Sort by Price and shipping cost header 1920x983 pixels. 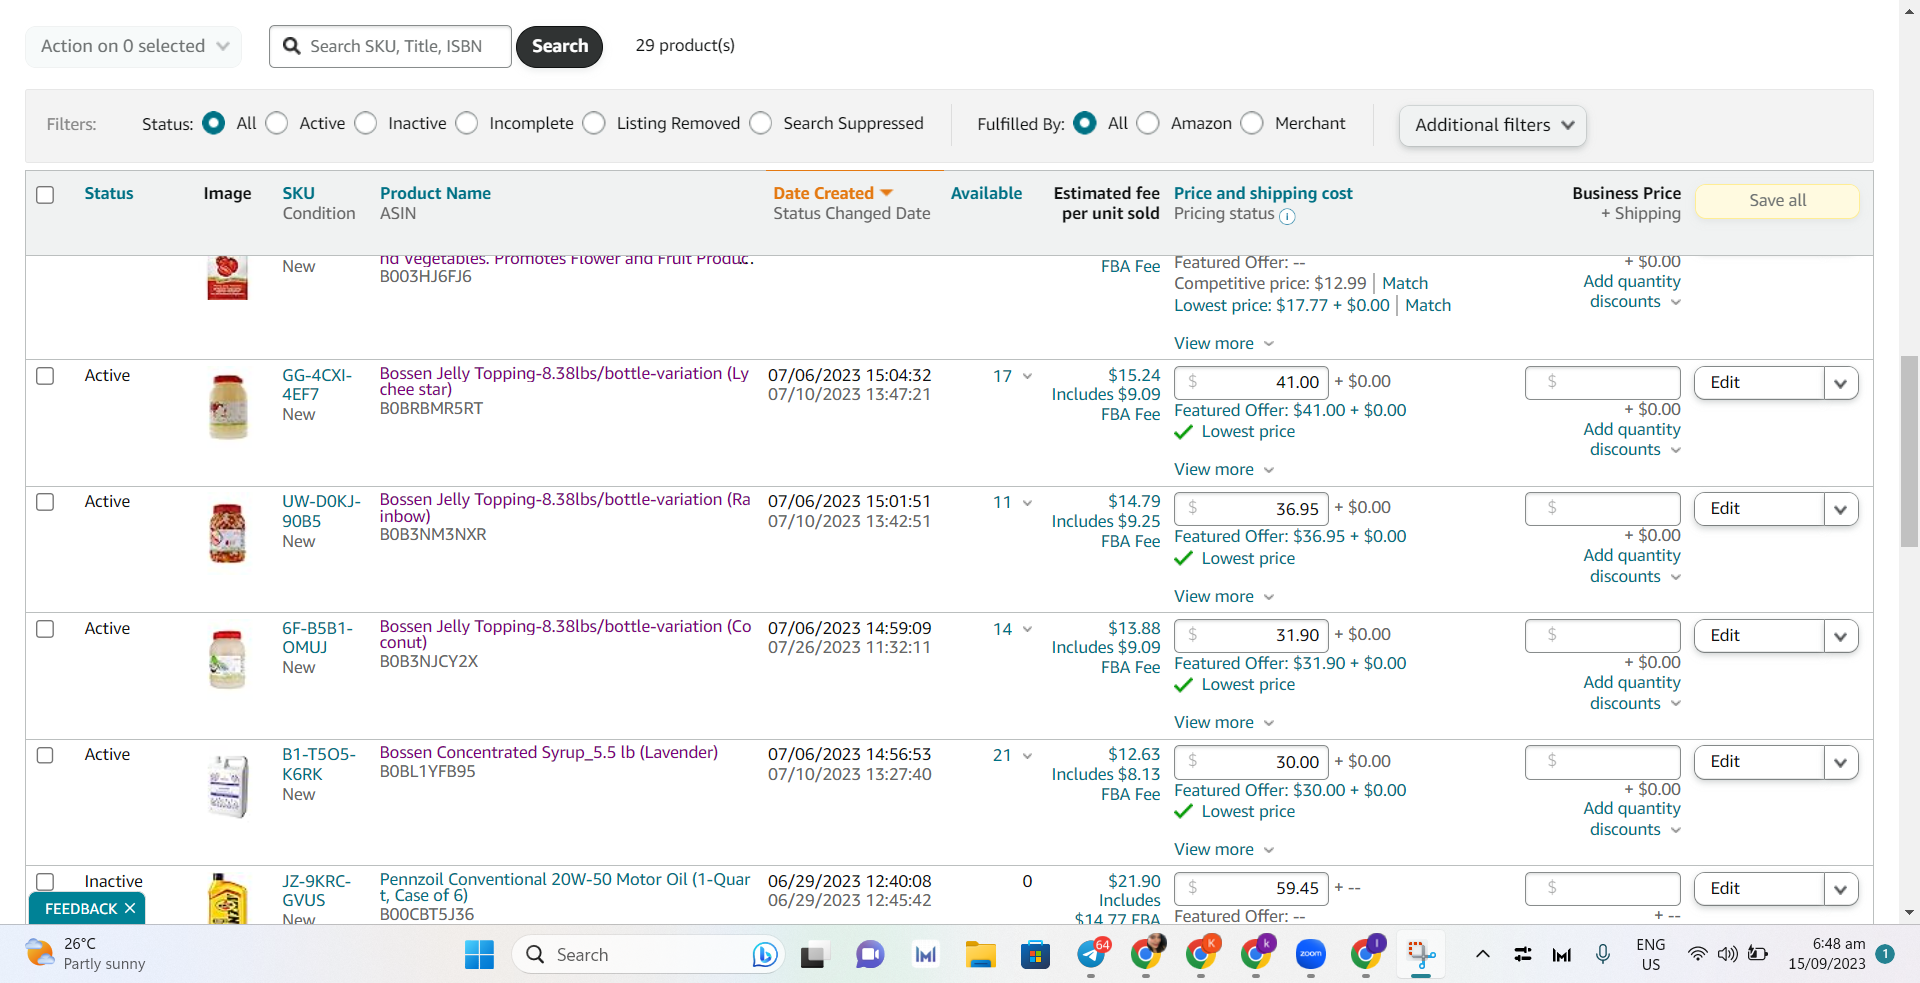(1263, 193)
